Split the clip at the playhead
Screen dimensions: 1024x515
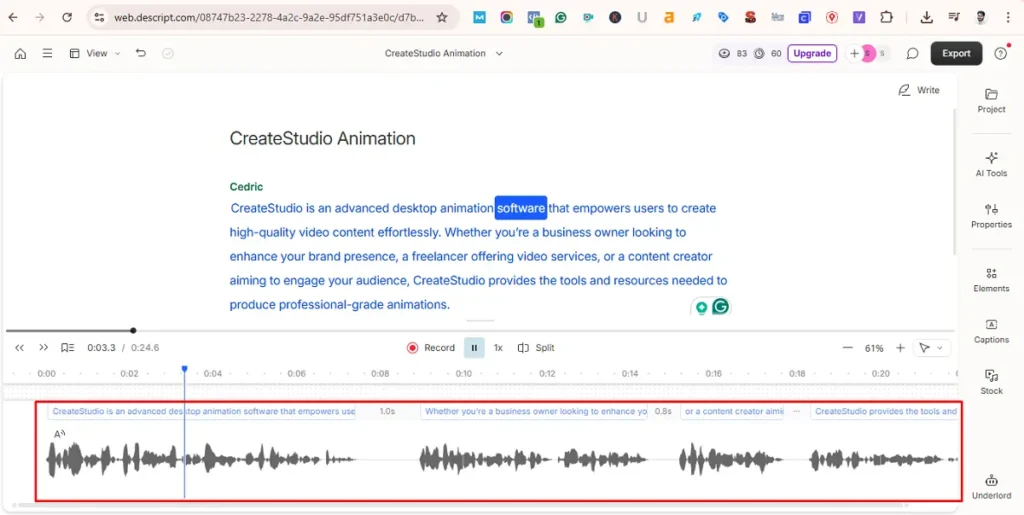click(536, 348)
